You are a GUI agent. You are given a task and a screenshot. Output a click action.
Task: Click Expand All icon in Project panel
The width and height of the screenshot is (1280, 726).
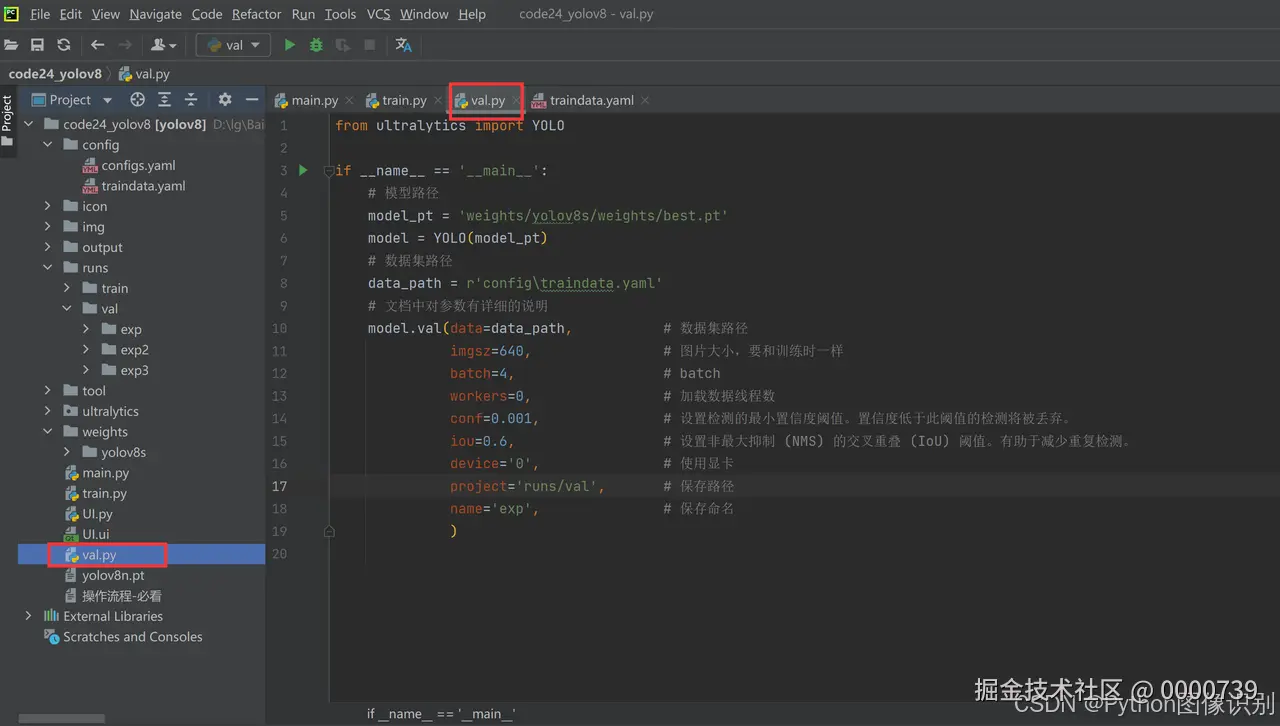click(x=165, y=100)
